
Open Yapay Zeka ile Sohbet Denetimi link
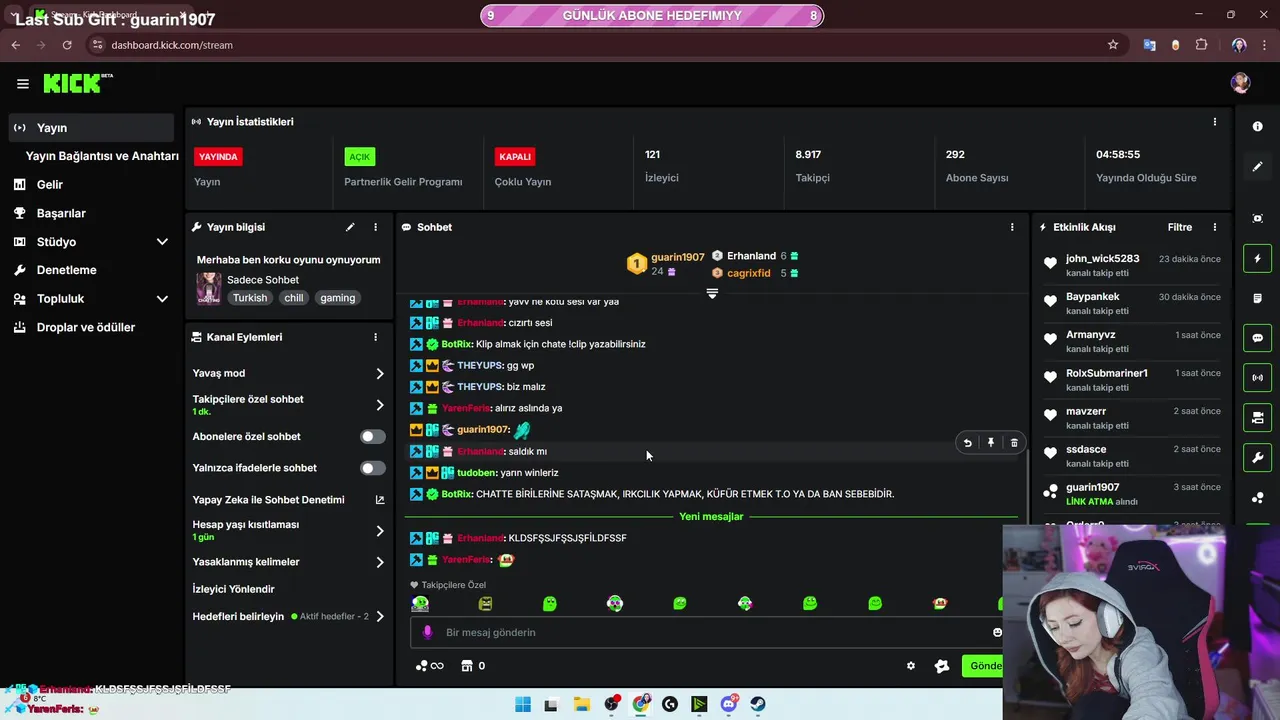(380, 500)
